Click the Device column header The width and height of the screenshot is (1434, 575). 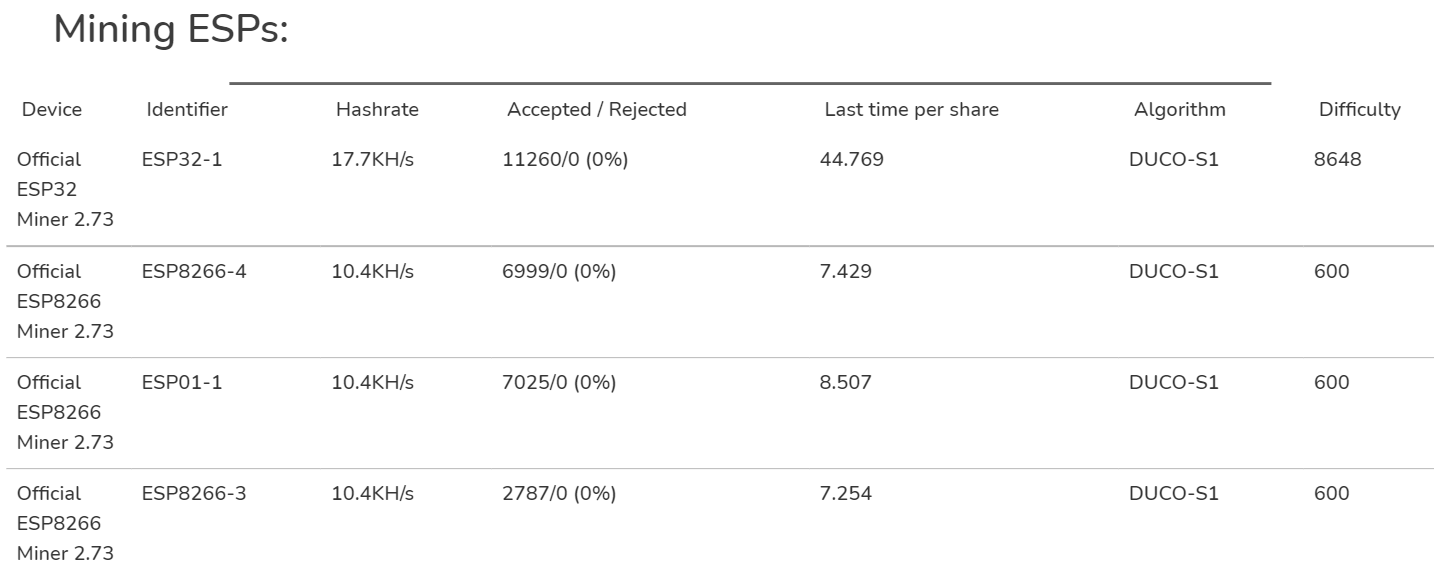pos(52,110)
